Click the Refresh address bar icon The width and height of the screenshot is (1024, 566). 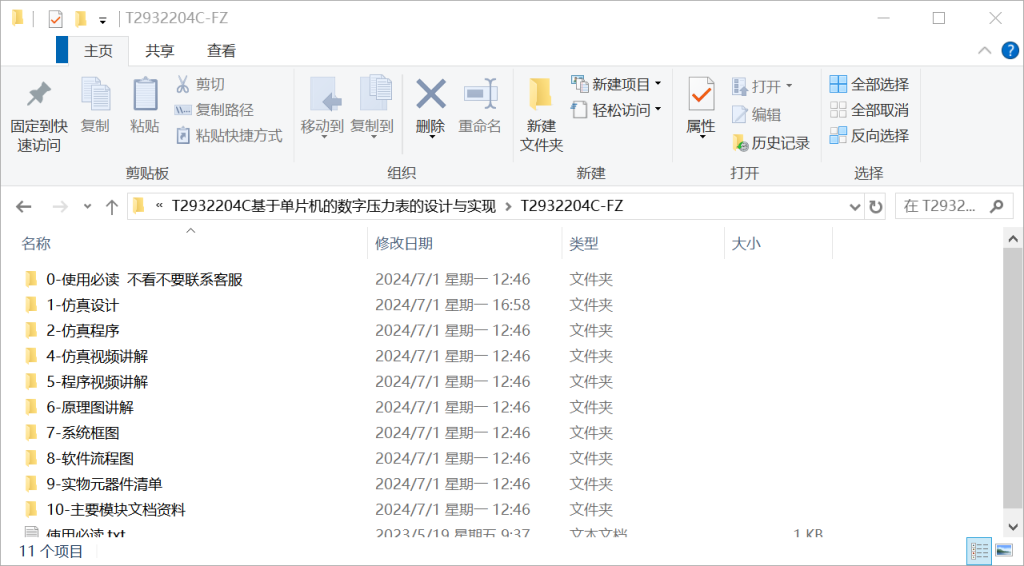tap(876, 207)
